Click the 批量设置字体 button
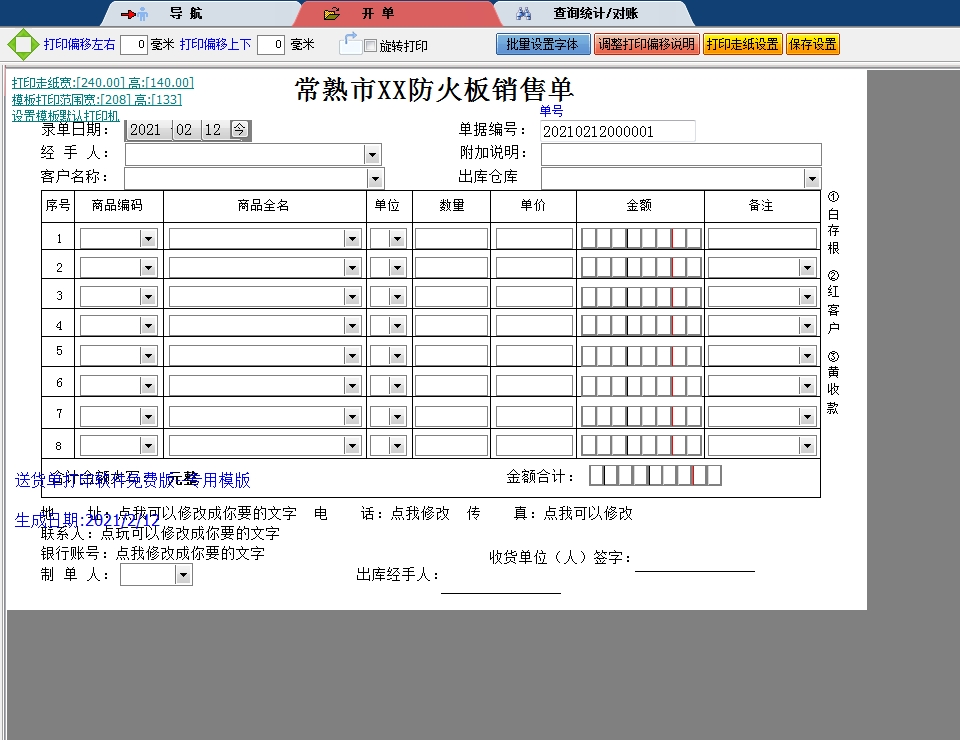 (542, 44)
